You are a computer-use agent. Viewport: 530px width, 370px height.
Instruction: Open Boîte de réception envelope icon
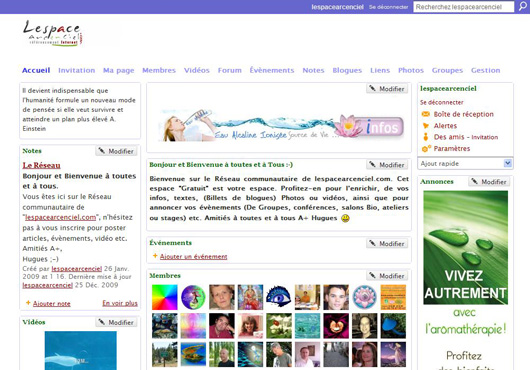[426, 114]
